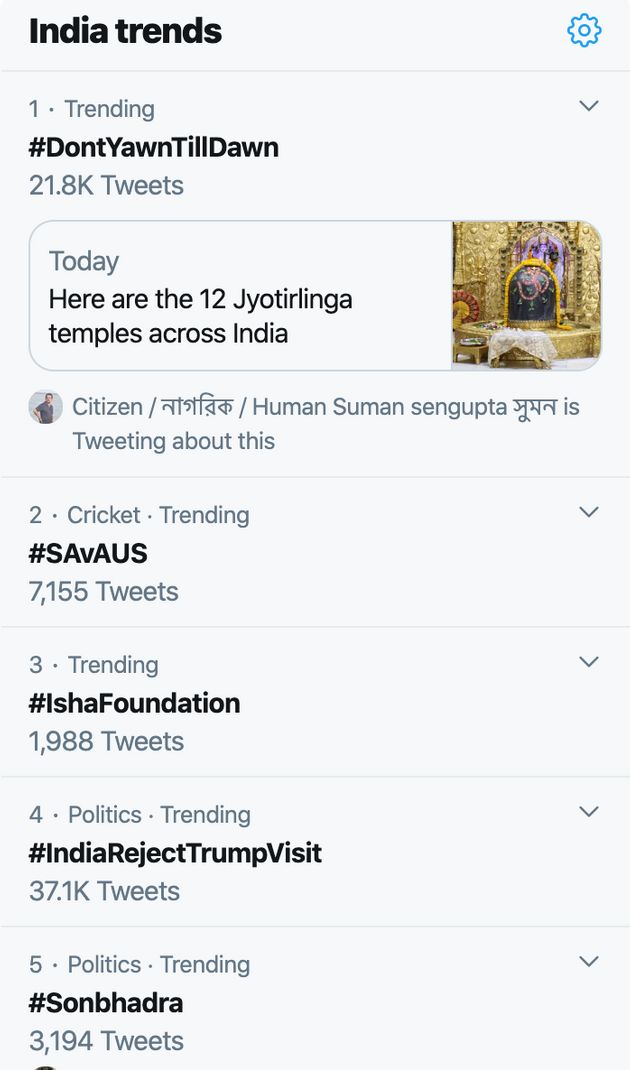Click the 'Today' label on the Moment card
The height and width of the screenshot is (1070, 630).
pyautogui.click(x=84, y=261)
